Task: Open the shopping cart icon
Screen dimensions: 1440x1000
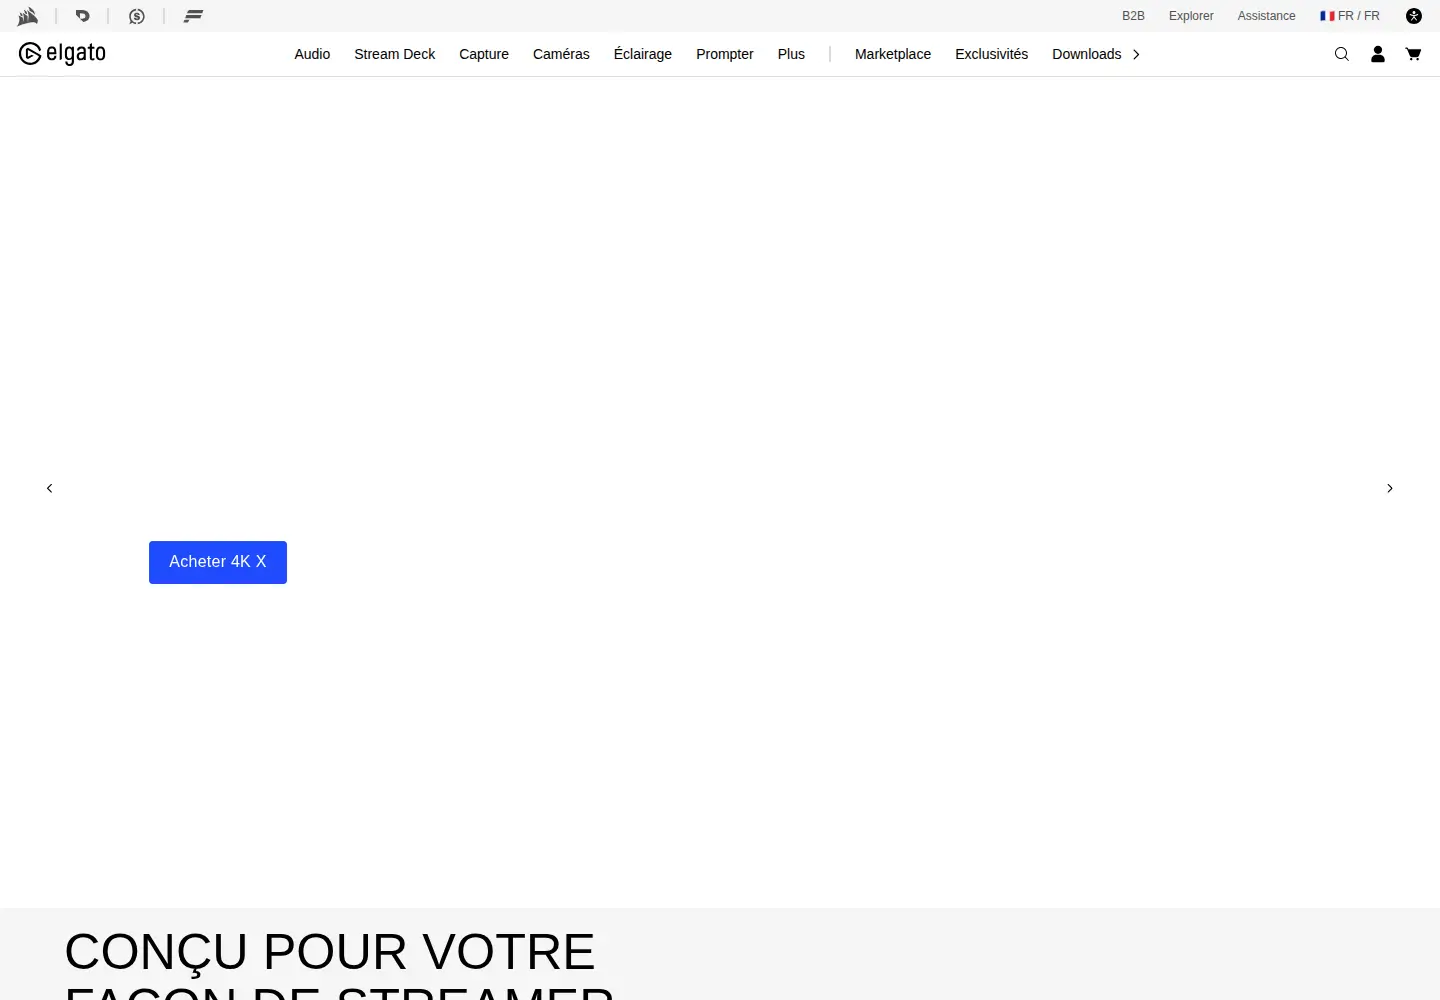Action: click(x=1413, y=54)
